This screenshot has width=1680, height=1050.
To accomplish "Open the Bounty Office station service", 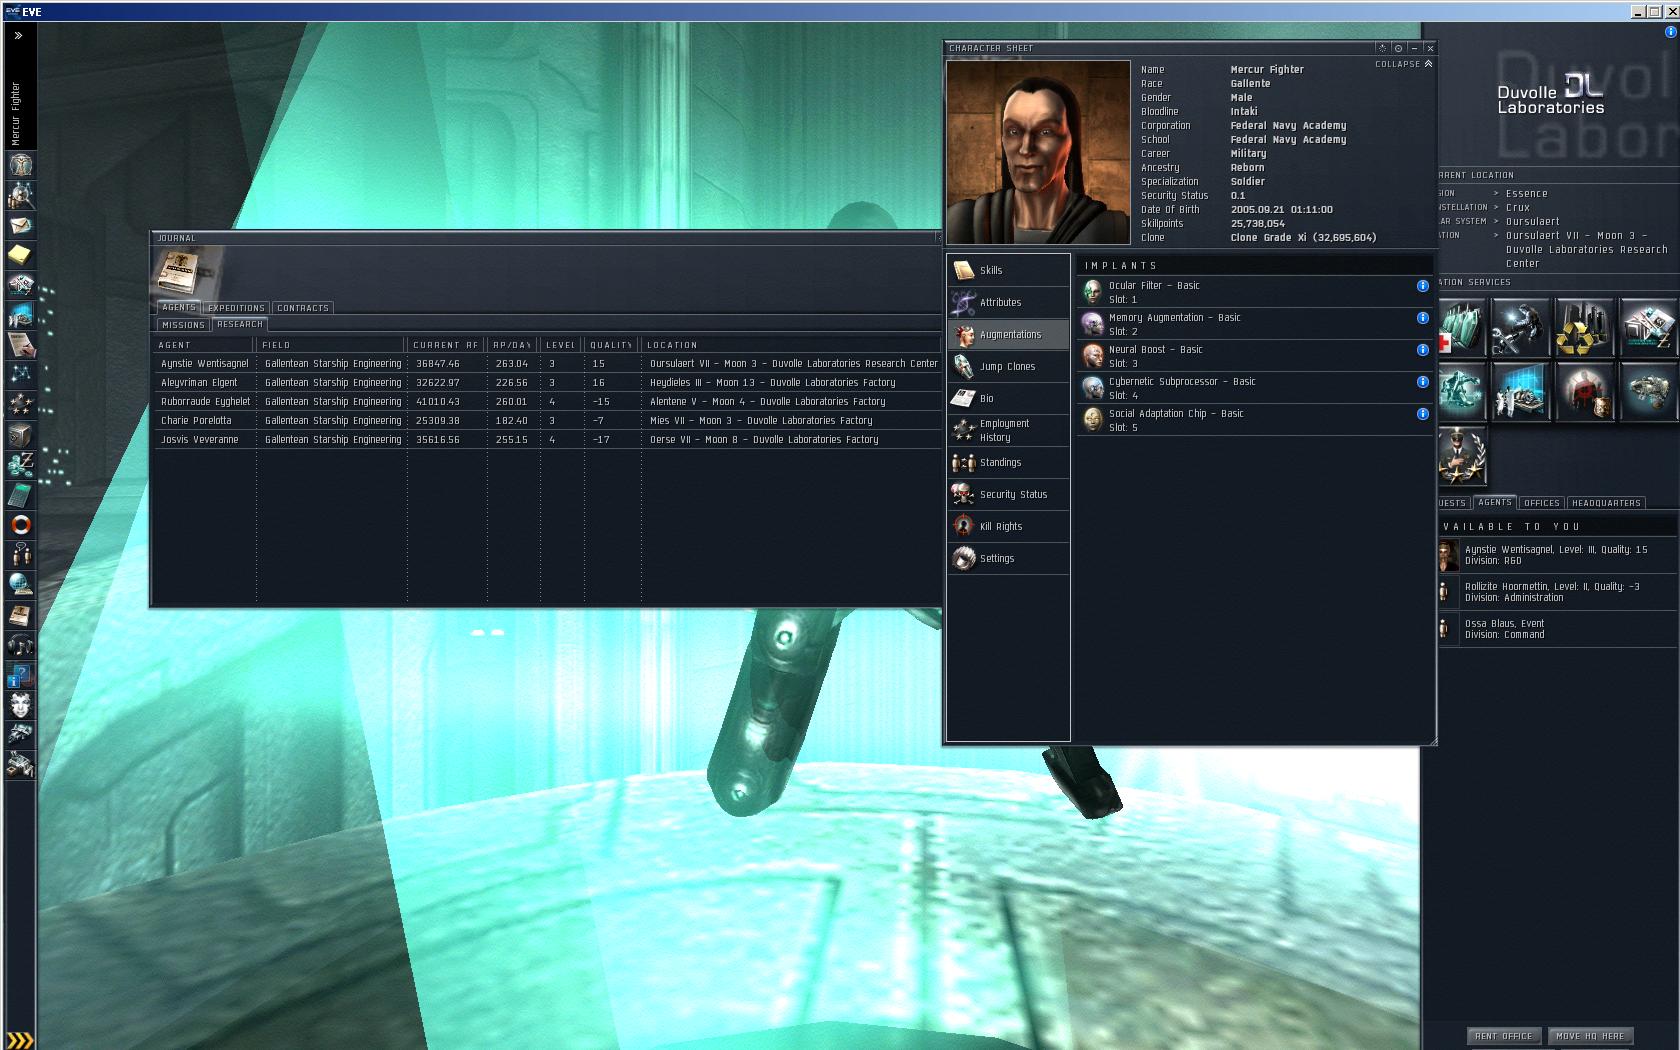I will coord(1584,391).
